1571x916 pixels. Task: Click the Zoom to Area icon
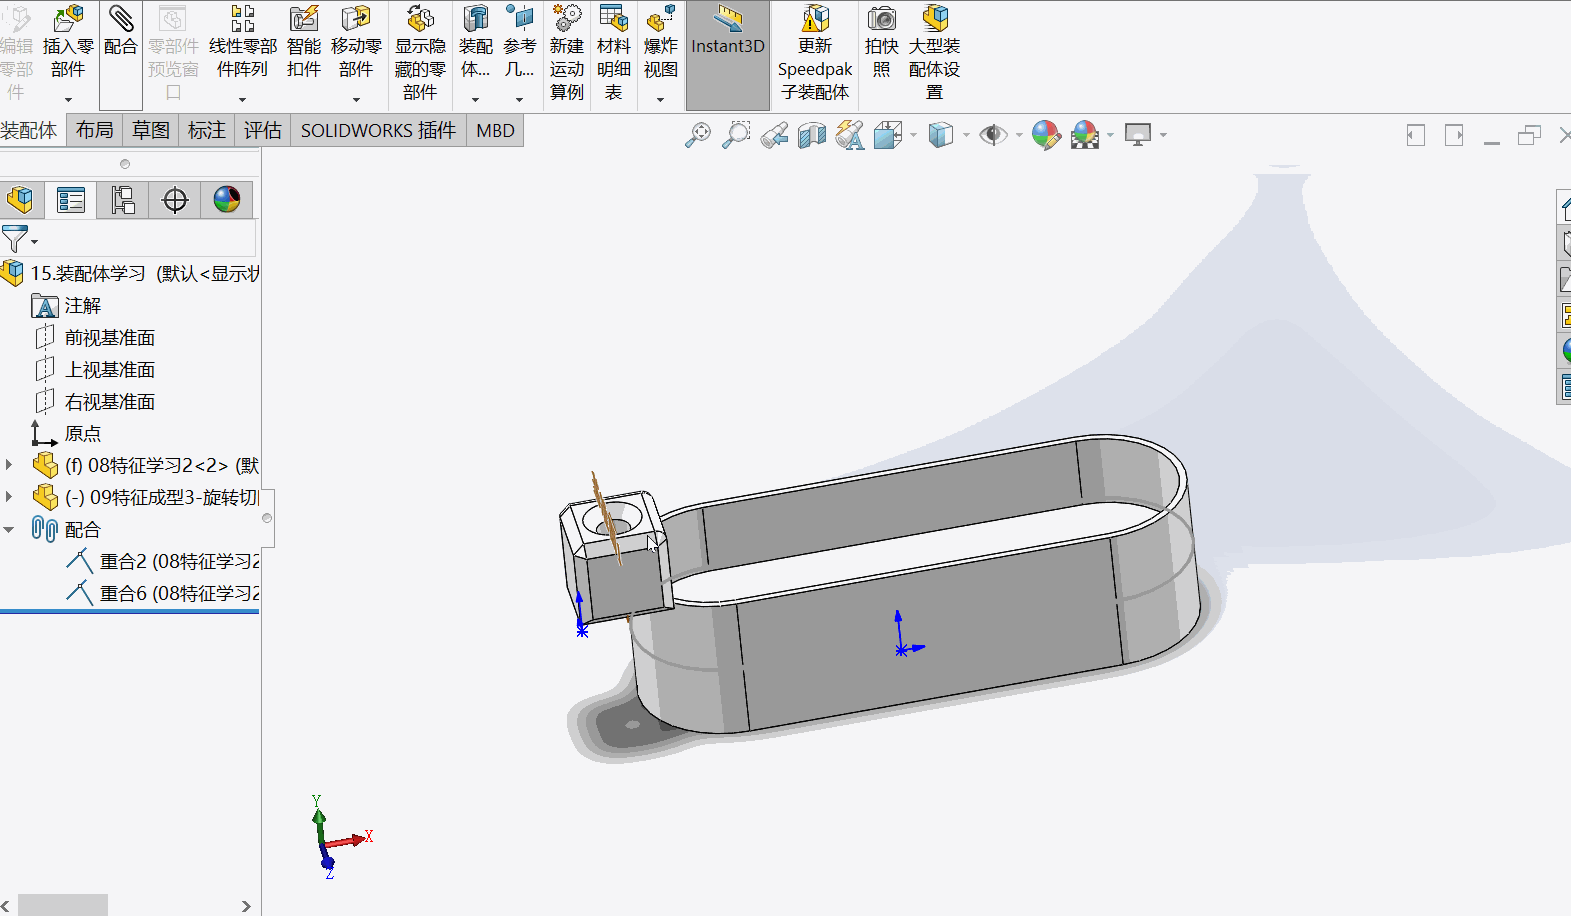click(736, 134)
